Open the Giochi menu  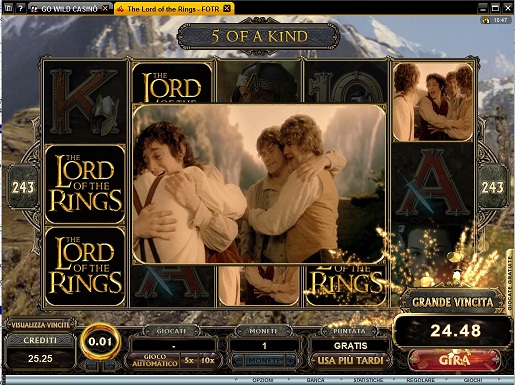tap(473, 380)
